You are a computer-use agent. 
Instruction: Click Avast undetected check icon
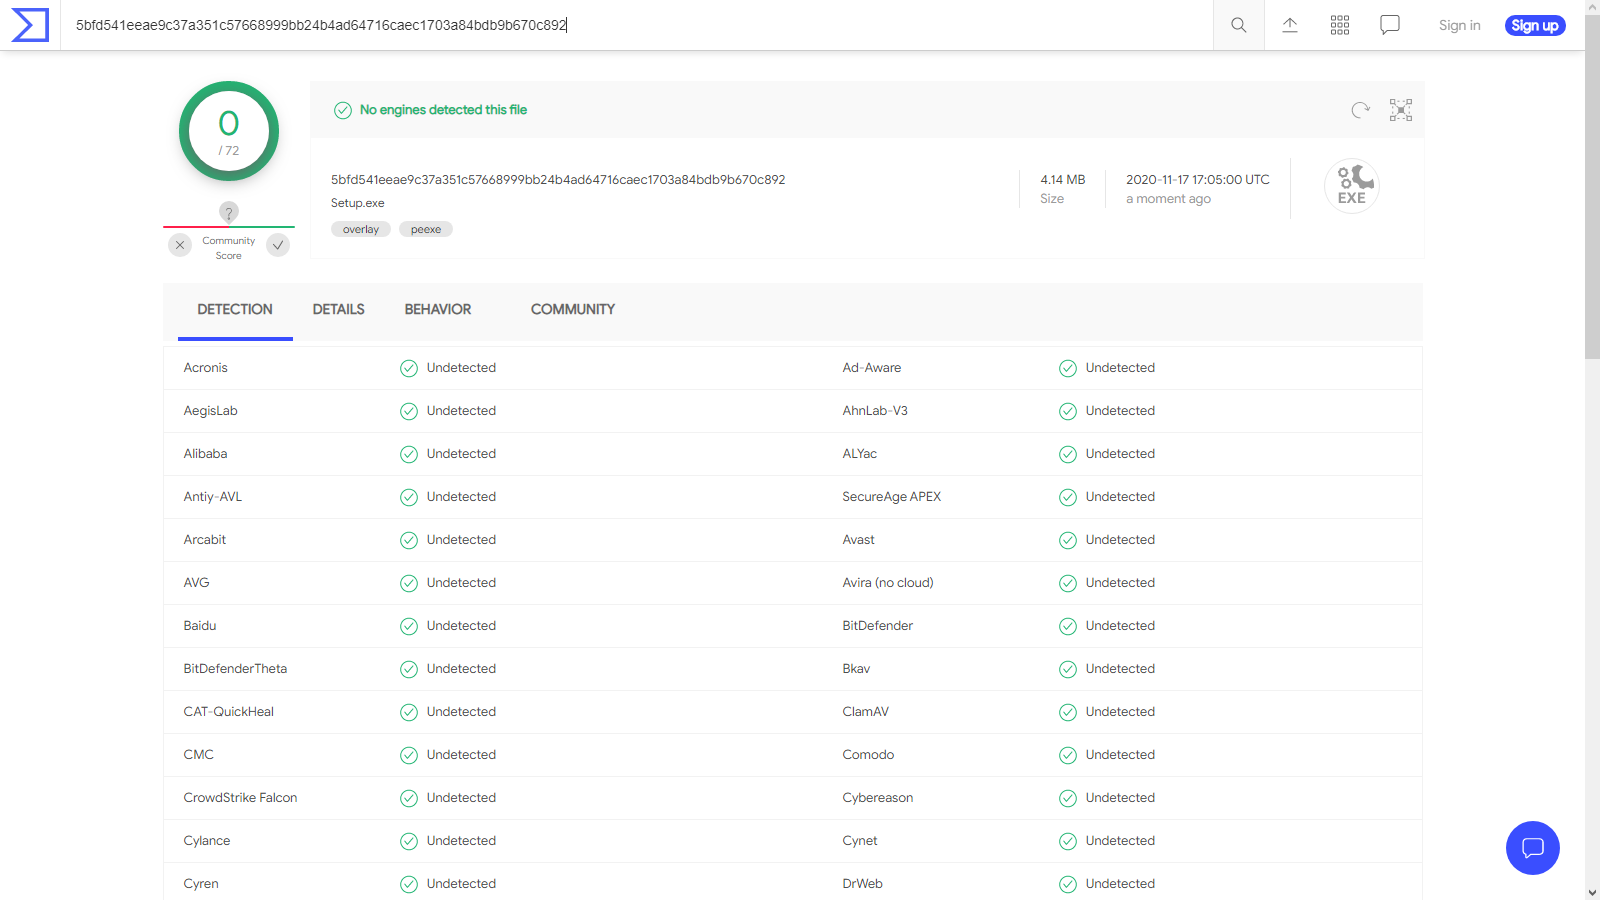point(1068,540)
